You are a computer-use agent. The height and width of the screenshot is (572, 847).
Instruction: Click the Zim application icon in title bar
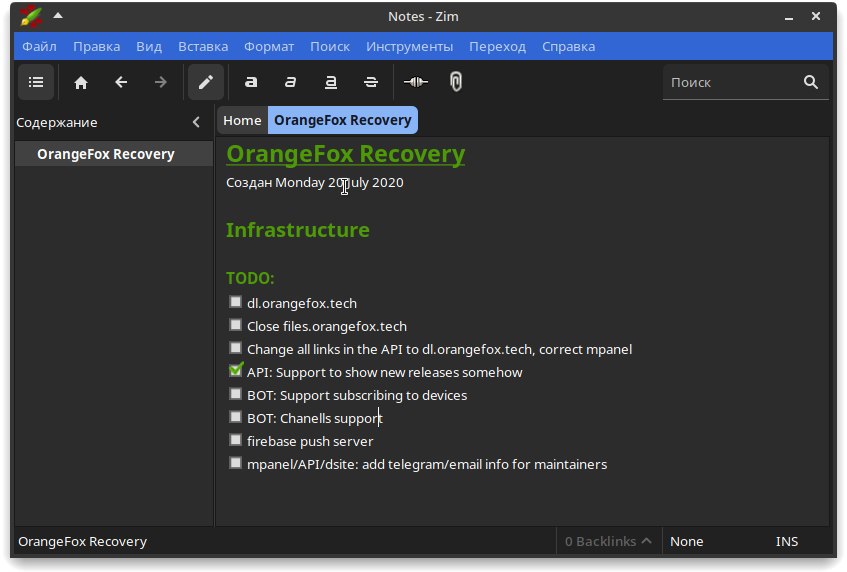point(31,16)
